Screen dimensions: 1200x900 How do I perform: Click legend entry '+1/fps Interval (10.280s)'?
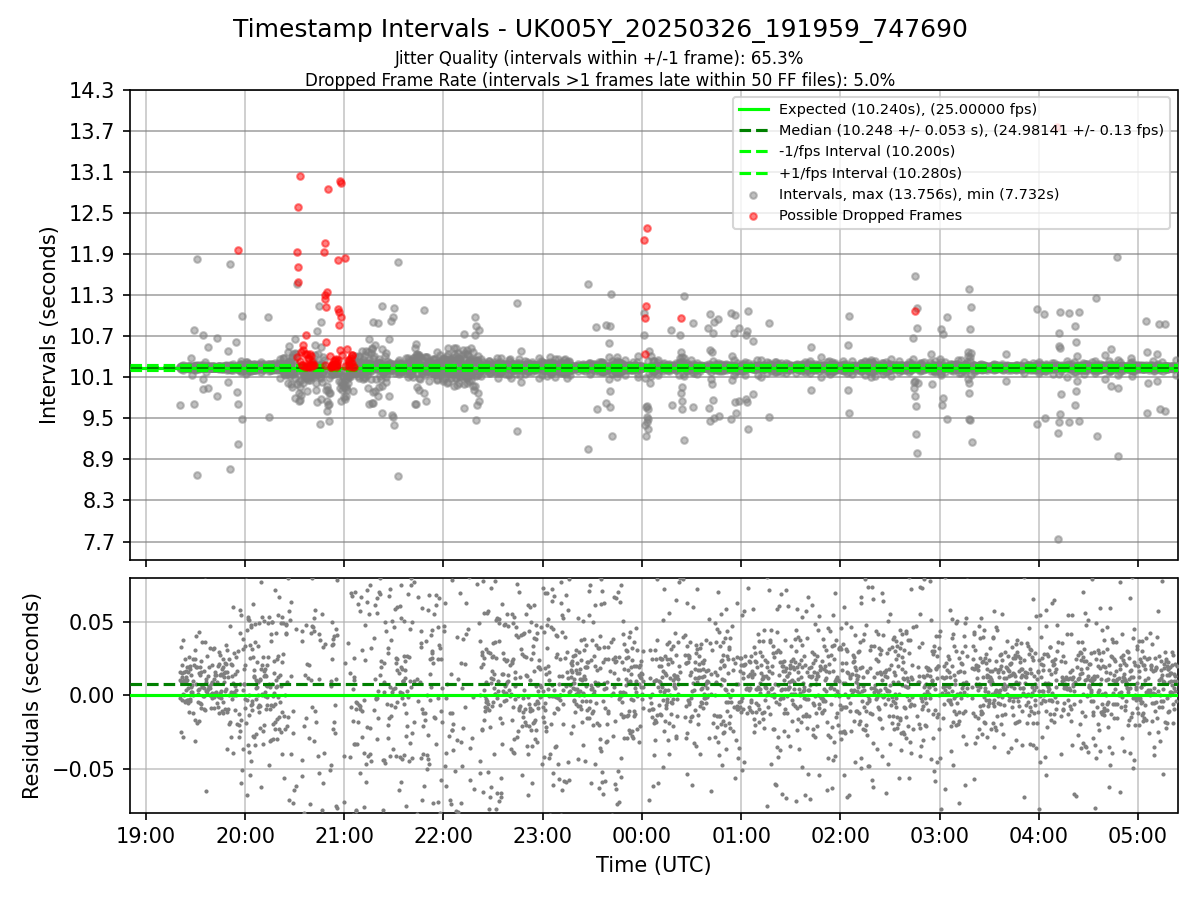pos(868,172)
